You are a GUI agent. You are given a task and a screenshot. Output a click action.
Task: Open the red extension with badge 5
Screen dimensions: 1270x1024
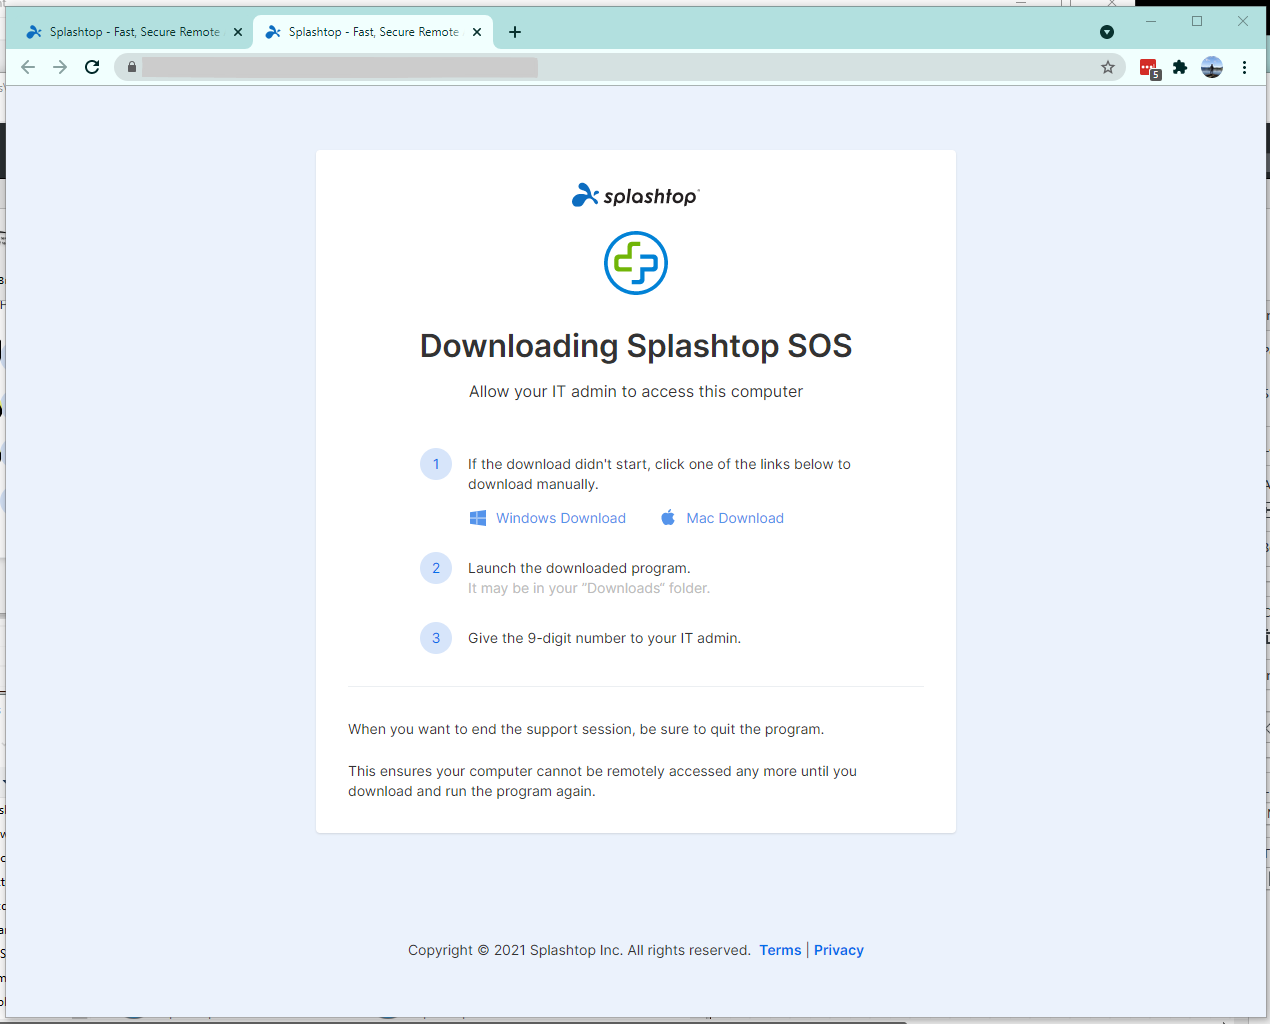(1149, 68)
